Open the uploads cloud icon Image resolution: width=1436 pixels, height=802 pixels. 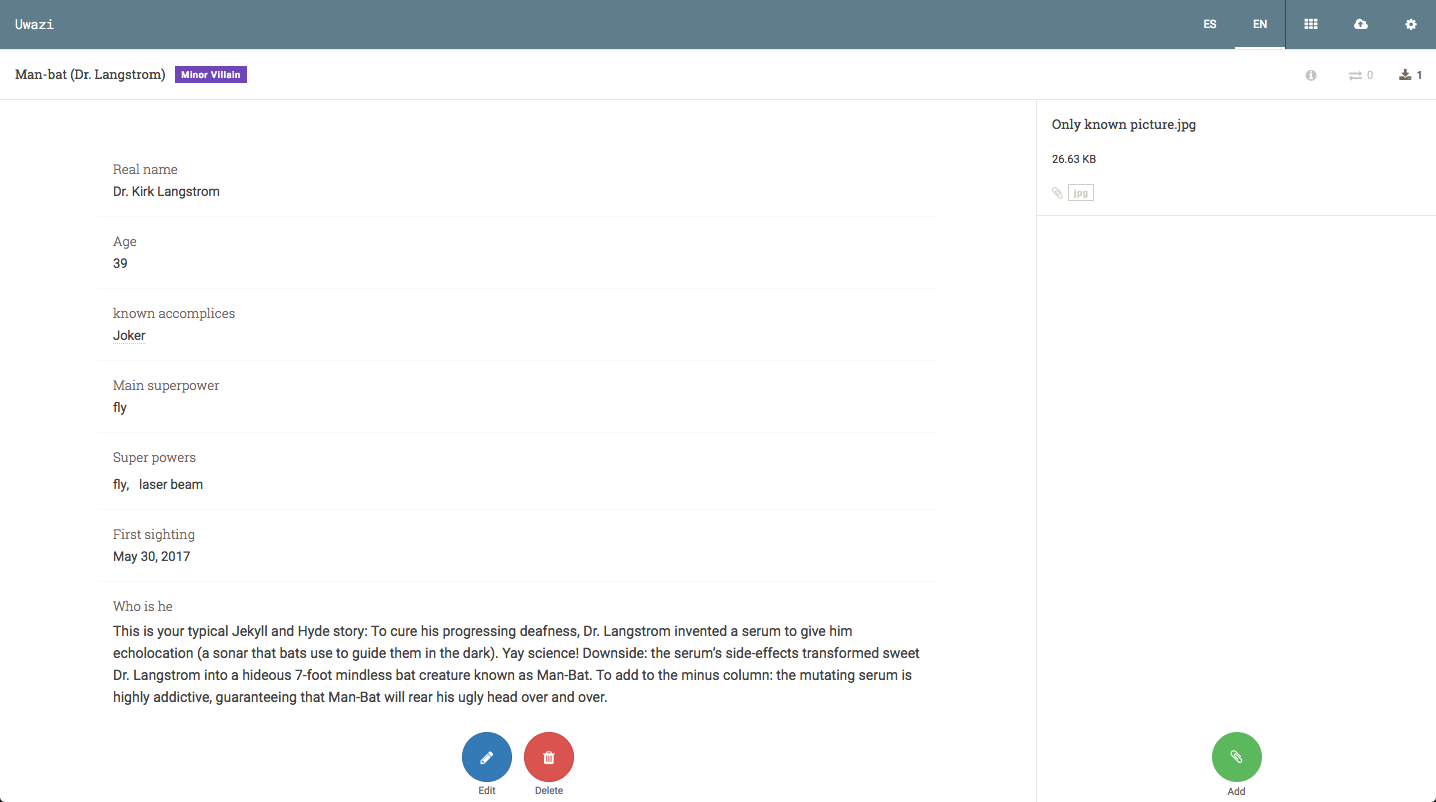[x=1360, y=24]
